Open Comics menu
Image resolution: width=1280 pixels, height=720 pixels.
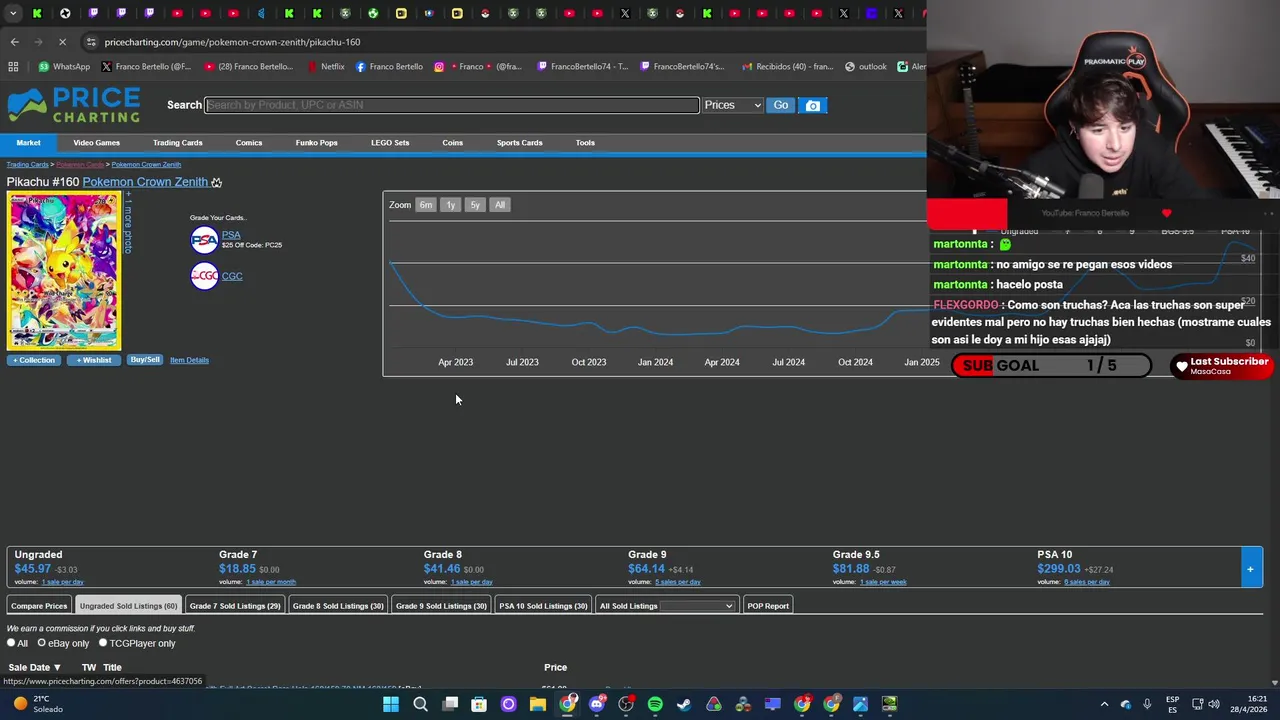pos(249,143)
